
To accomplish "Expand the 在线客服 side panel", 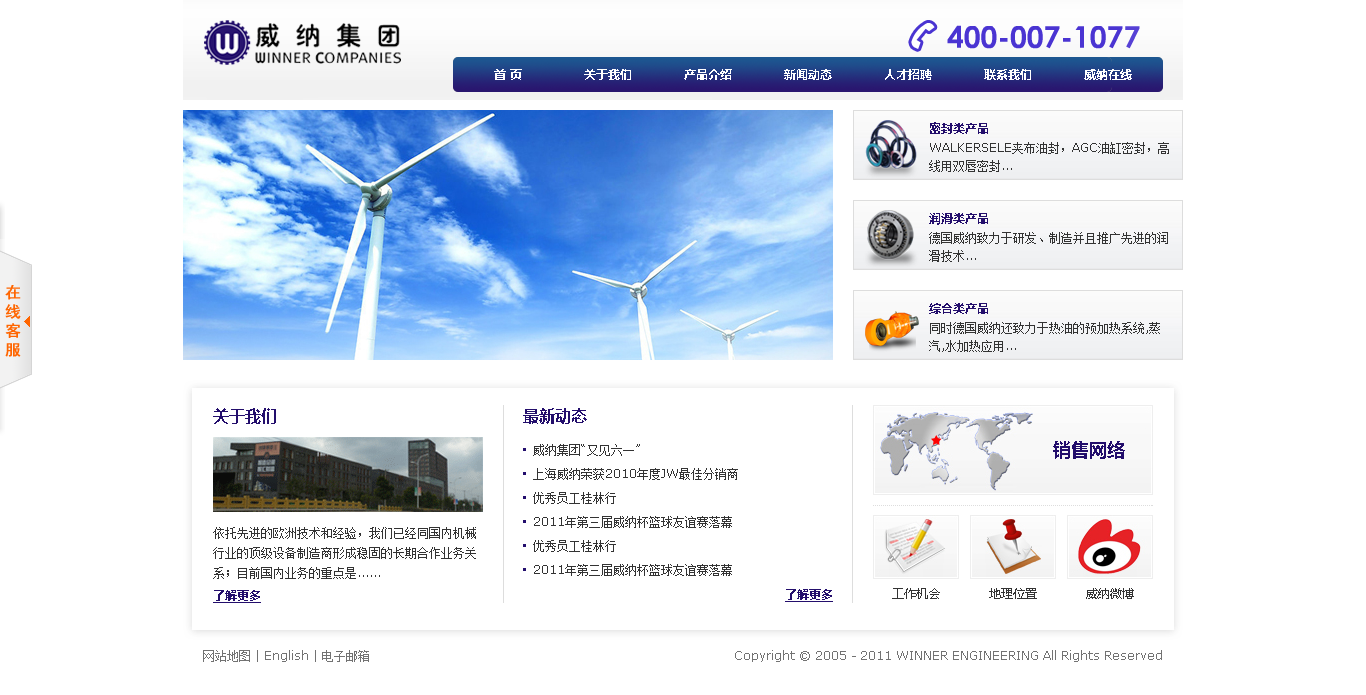I will click(15, 321).
